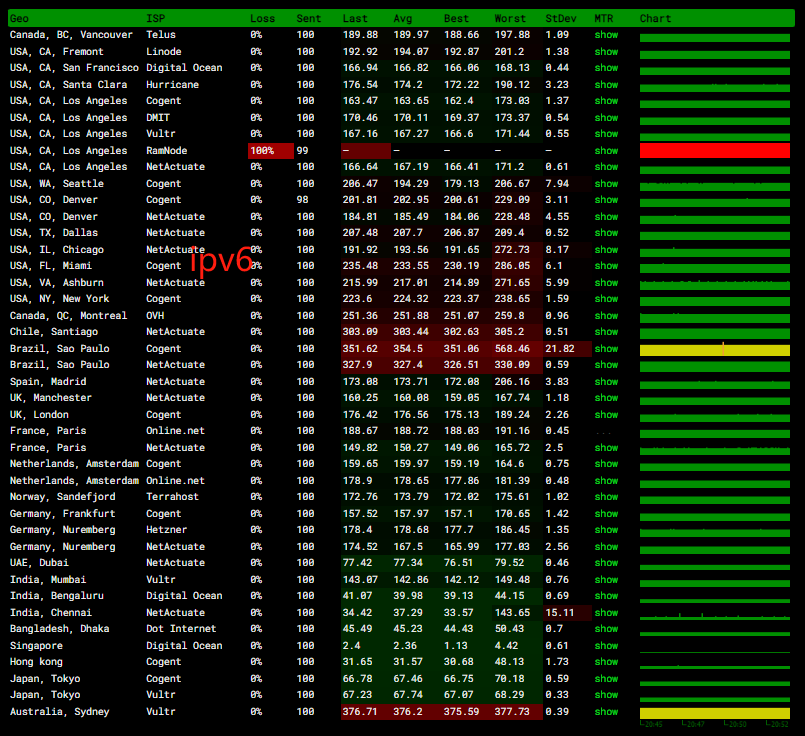The width and height of the screenshot is (805, 736).
Task: Click 'Hurricane' ISP cell
Action: [172, 85]
